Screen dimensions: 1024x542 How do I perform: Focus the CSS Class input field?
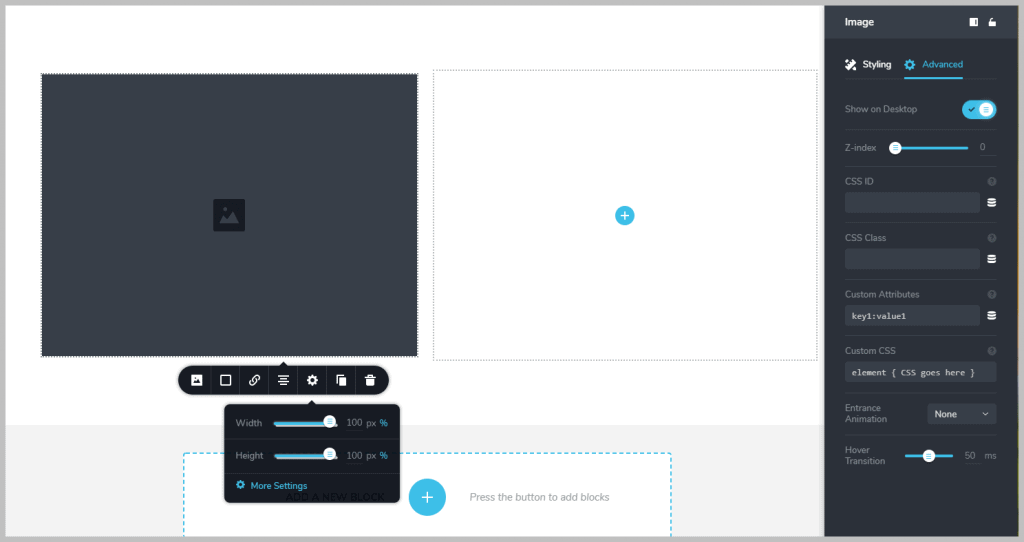coord(912,259)
